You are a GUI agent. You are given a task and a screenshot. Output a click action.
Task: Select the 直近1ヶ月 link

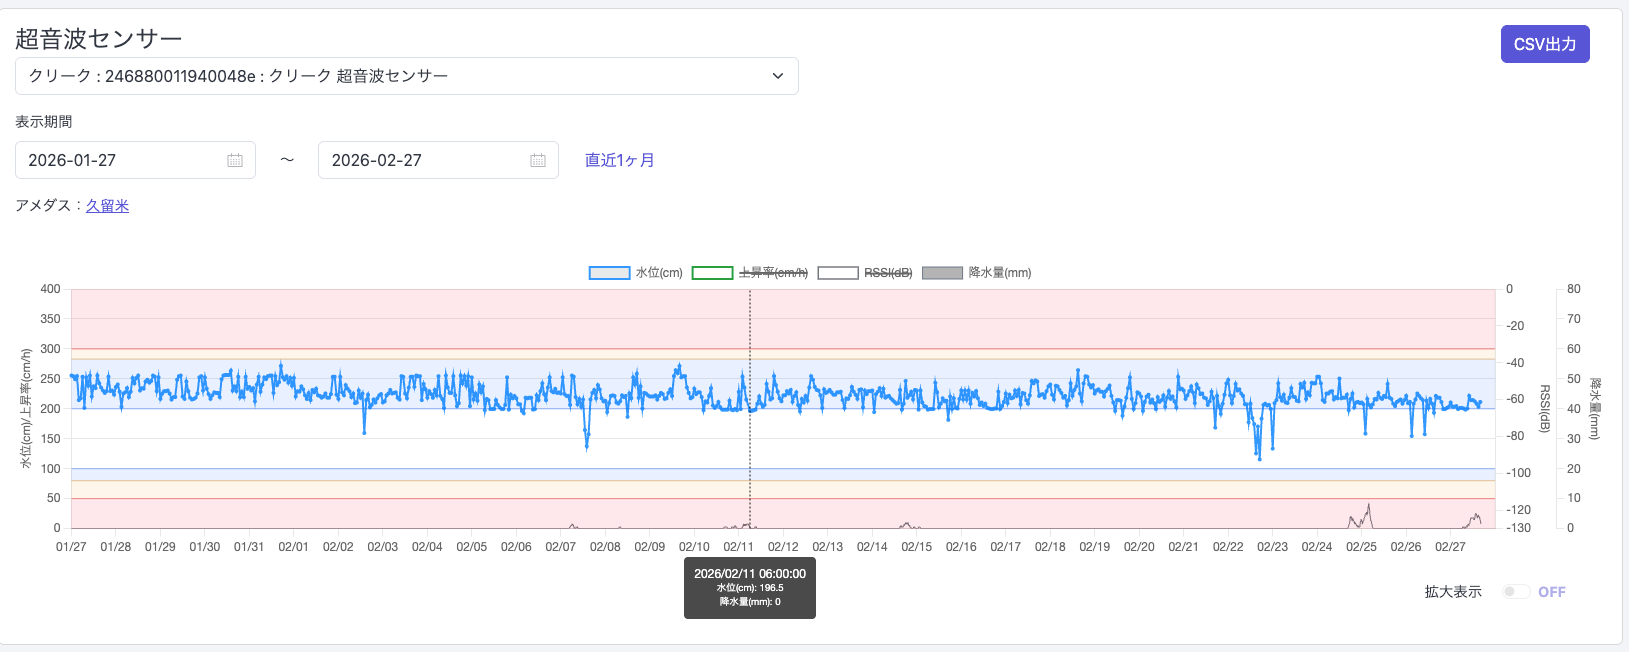[619, 160]
